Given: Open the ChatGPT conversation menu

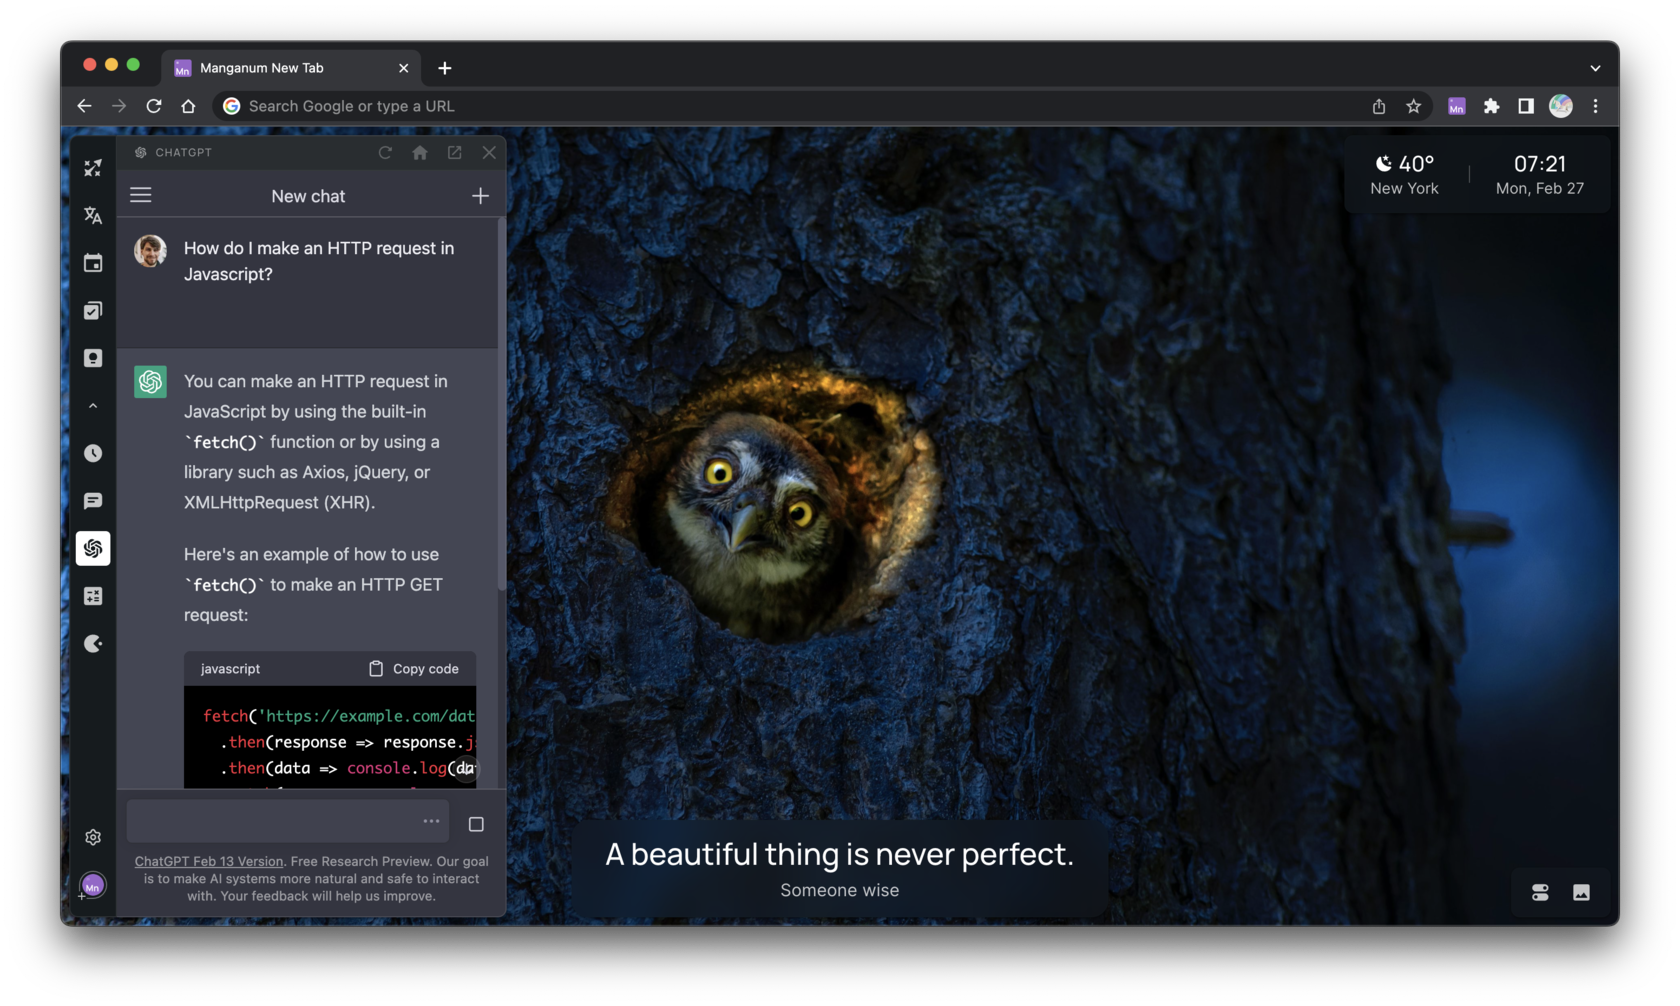Looking at the screenshot, I should coord(140,194).
